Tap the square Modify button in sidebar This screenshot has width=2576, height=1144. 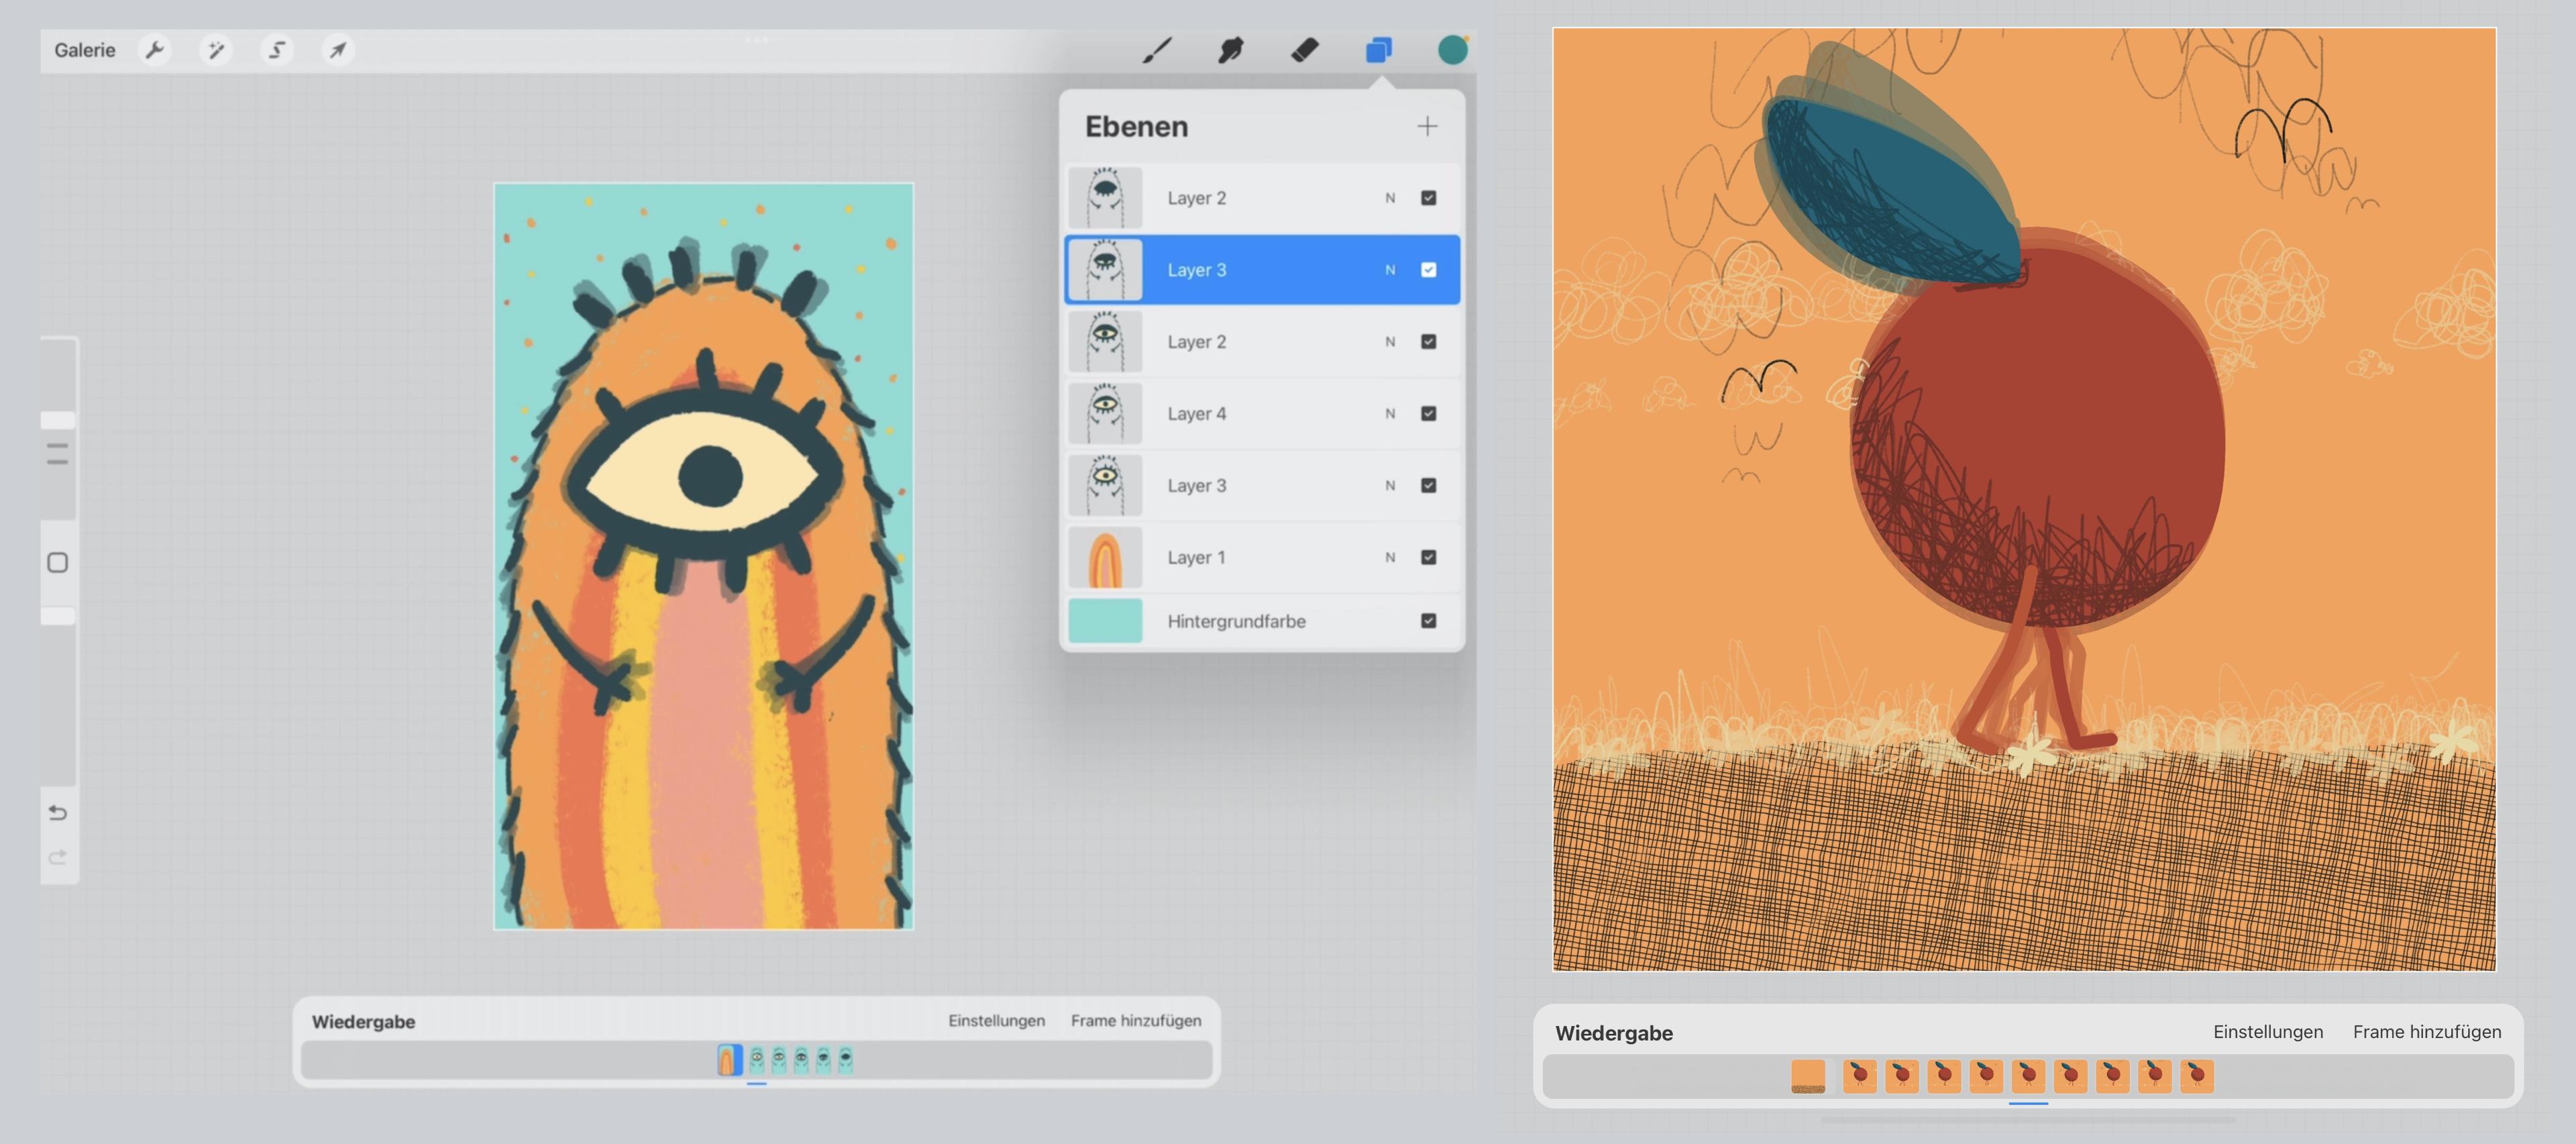(58, 563)
